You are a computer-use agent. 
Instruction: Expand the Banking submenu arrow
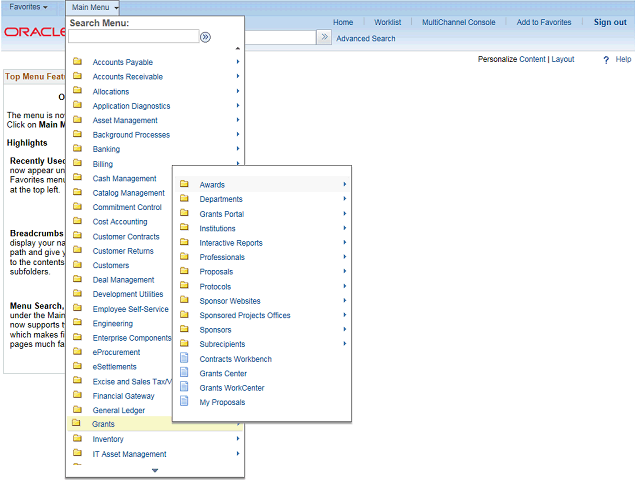tap(238, 149)
